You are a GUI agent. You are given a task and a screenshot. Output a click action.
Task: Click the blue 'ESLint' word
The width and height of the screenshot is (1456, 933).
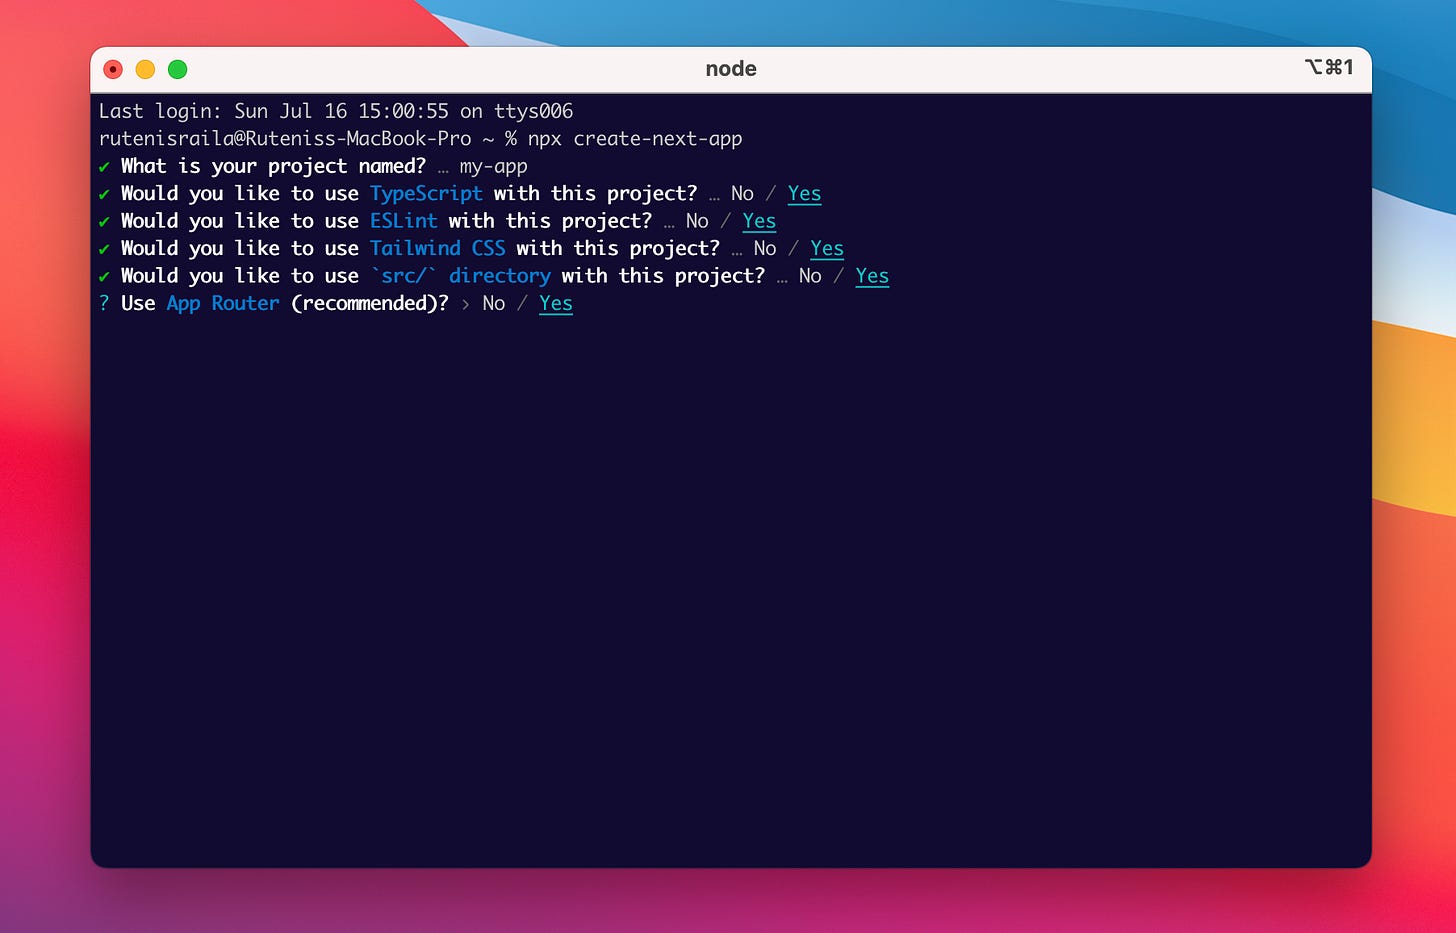[404, 221]
